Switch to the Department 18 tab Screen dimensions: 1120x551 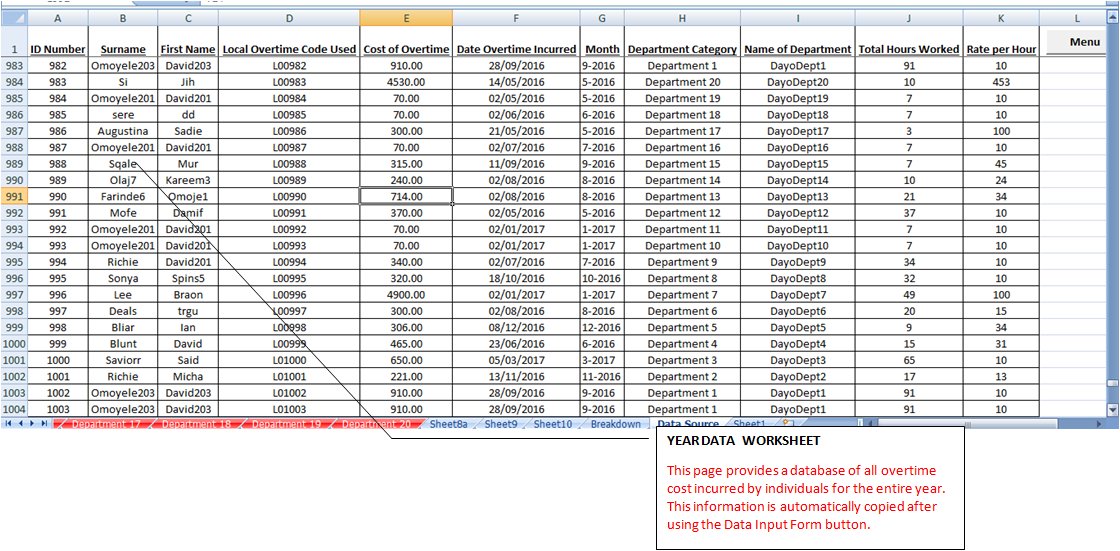[x=196, y=424]
